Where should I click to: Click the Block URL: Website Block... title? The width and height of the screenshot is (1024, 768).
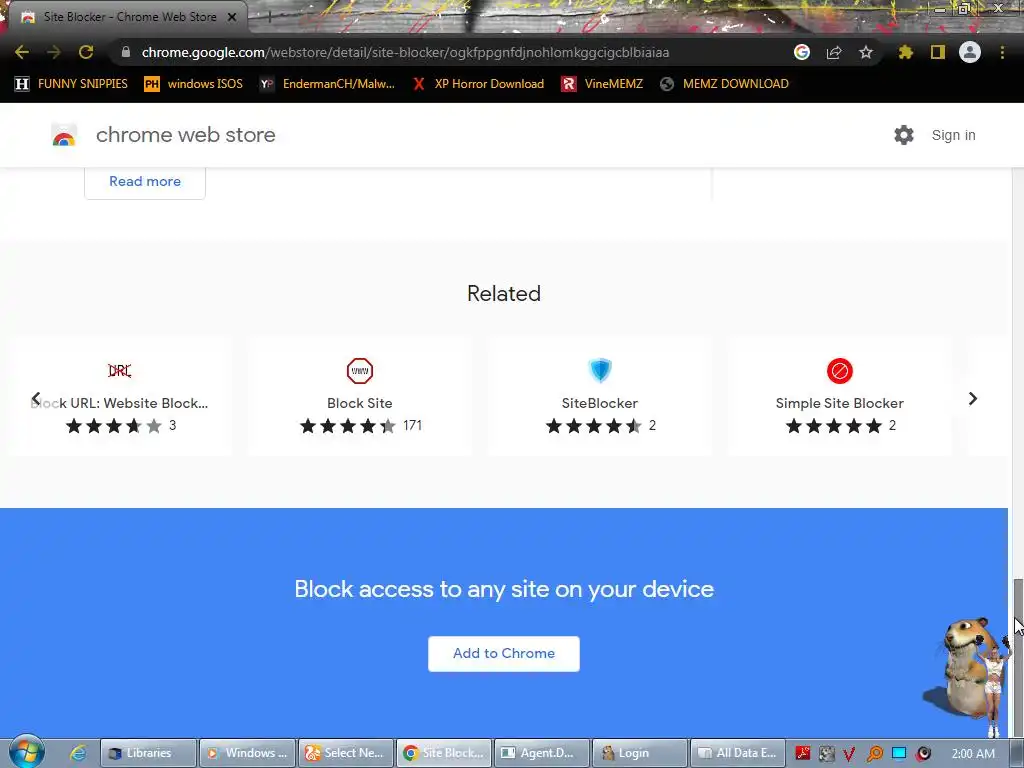click(x=120, y=403)
